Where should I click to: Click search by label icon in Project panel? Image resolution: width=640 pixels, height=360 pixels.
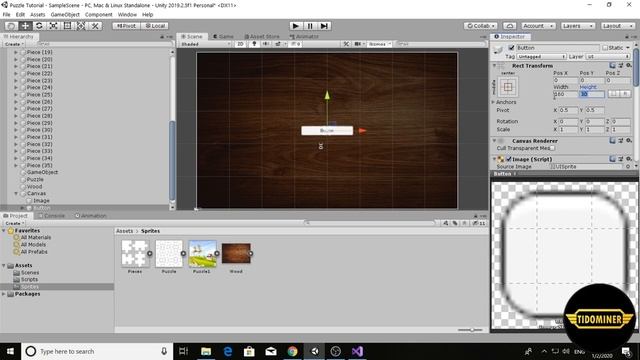pyautogui.click(x=455, y=223)
